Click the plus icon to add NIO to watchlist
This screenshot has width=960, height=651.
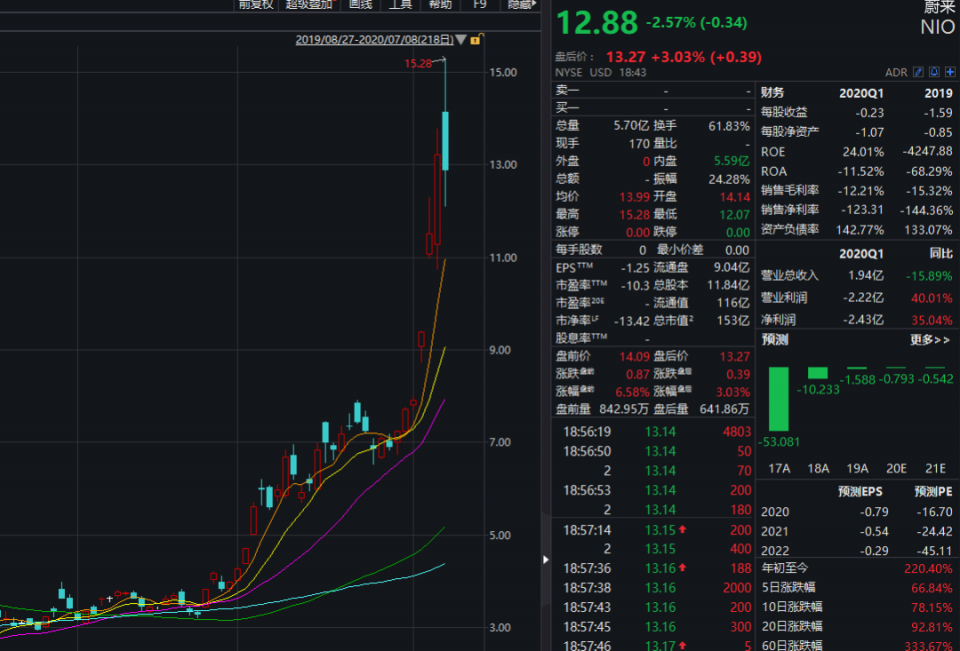pyautogui.click(x=949, y=72)
